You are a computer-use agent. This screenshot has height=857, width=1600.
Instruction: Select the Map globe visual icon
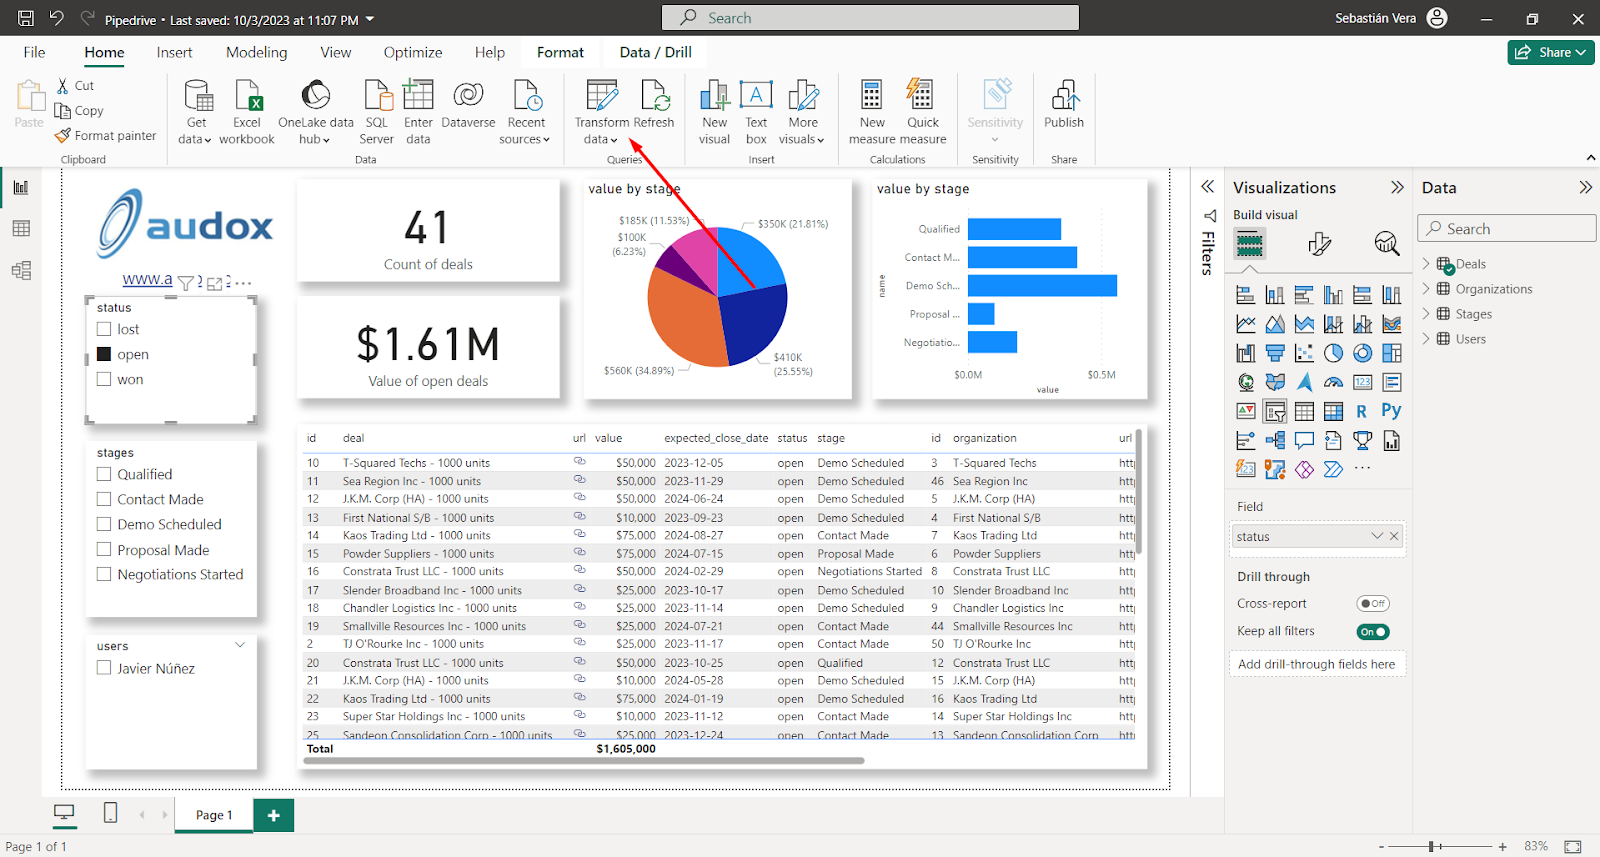coord(1246,382)
